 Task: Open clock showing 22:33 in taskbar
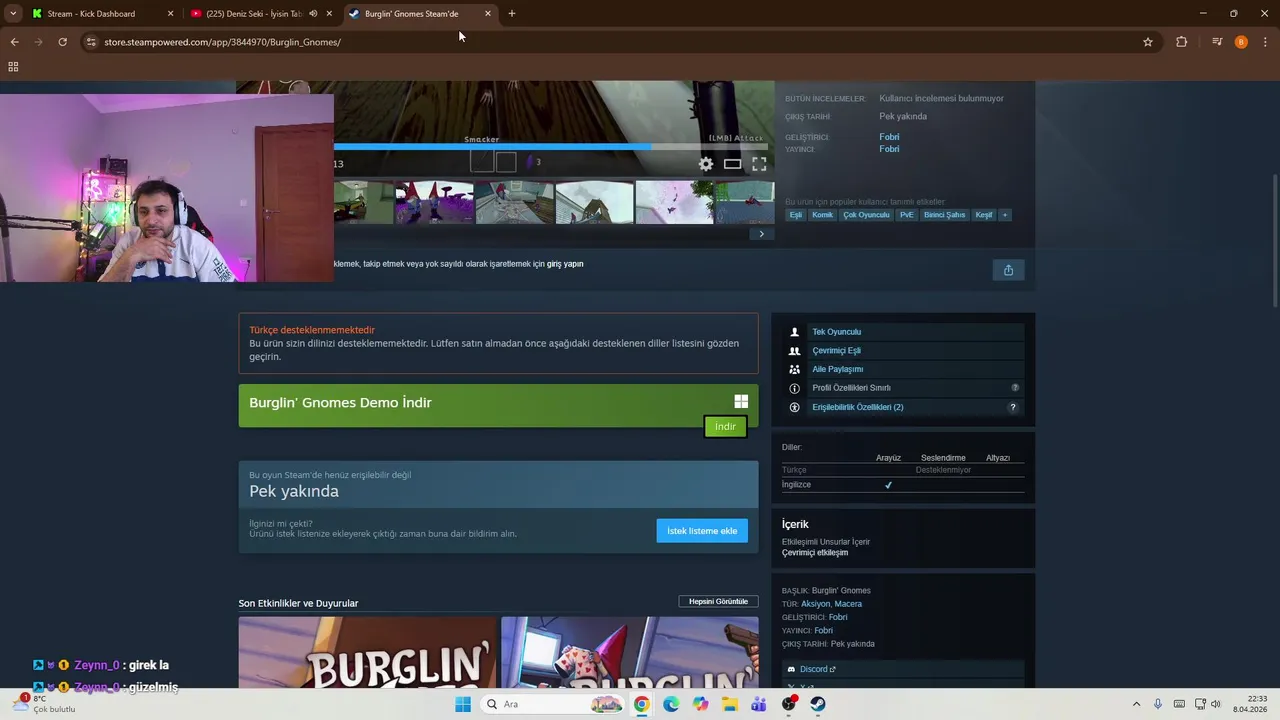pos(1250,704)
